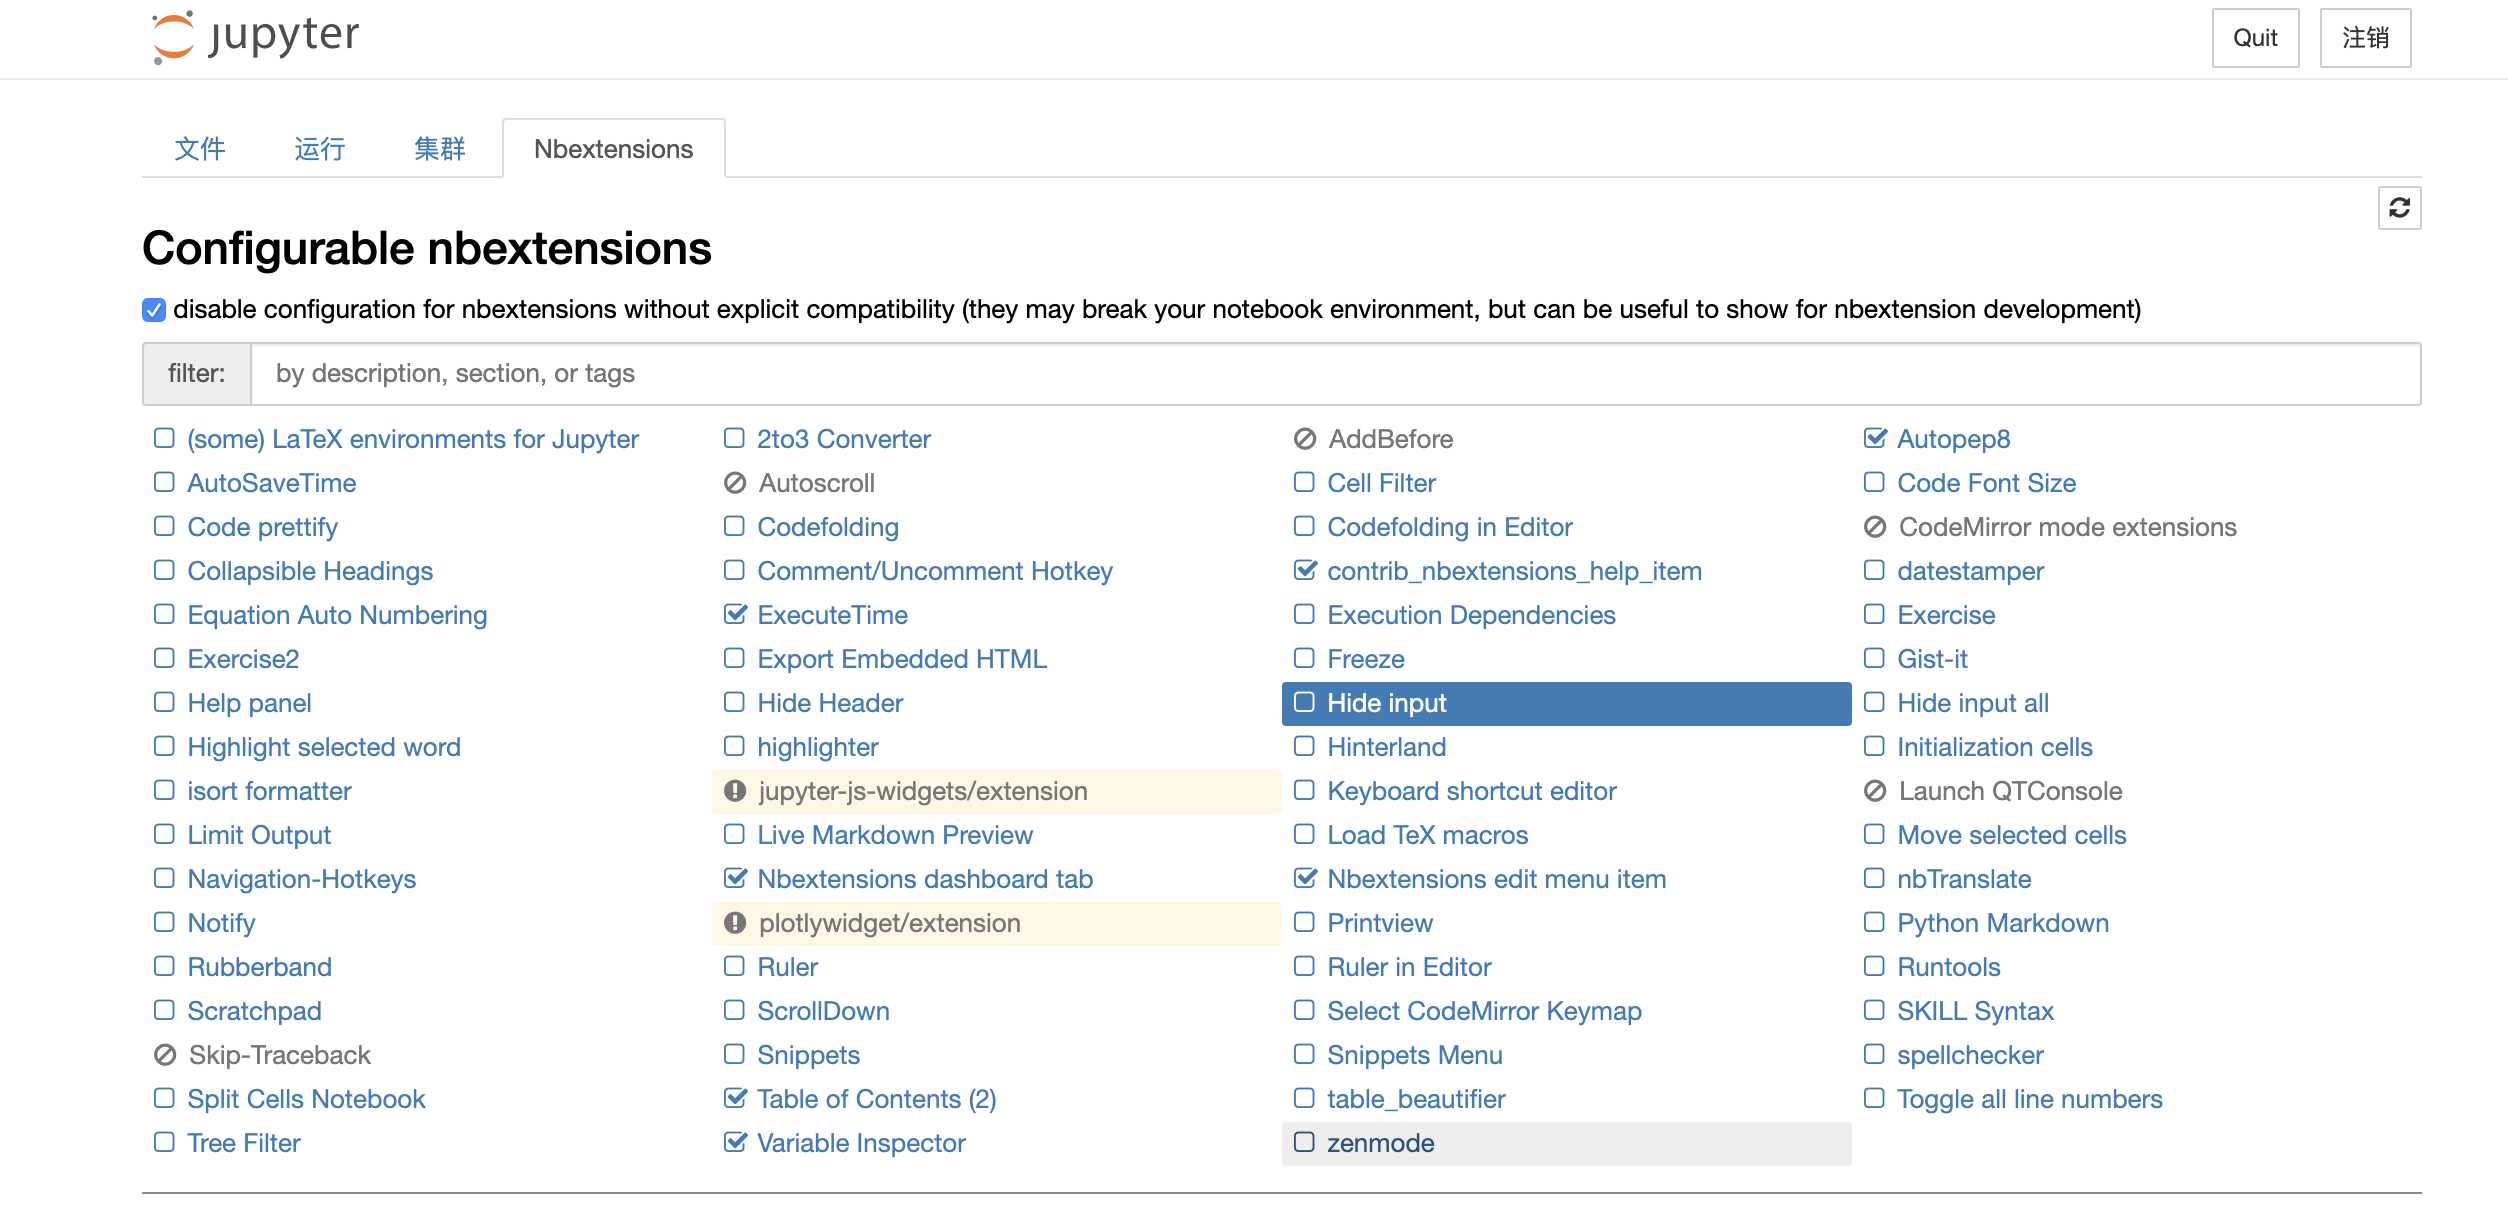Click the warning icon beside jupyter-js-widgets/extension

pyautogui.click(x=734, y=791)
